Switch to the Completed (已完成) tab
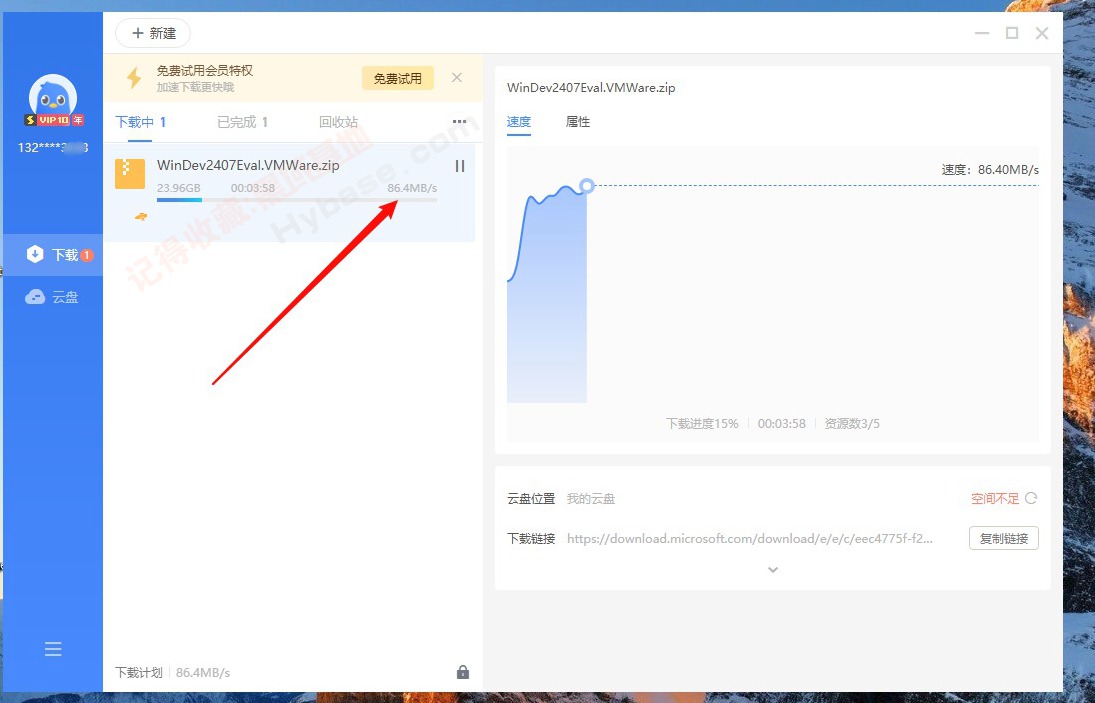 [242, 122]
